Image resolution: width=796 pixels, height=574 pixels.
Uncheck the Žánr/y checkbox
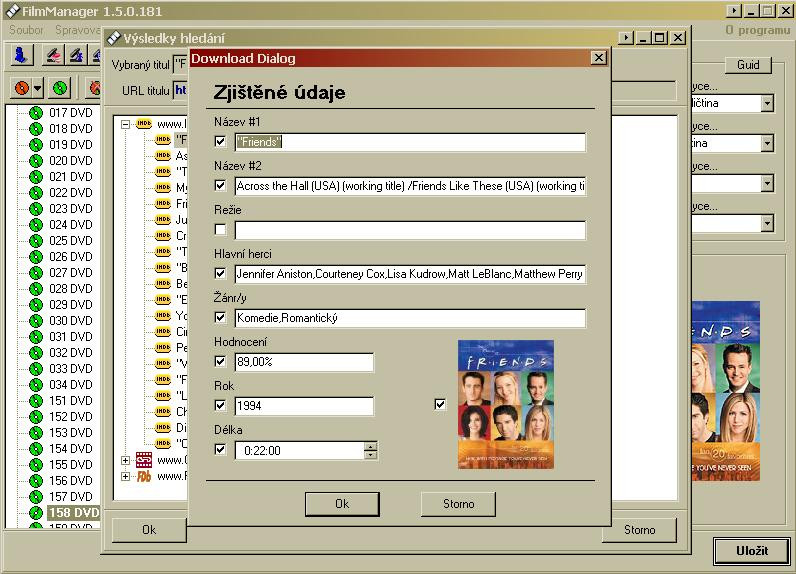pos(220,317)
